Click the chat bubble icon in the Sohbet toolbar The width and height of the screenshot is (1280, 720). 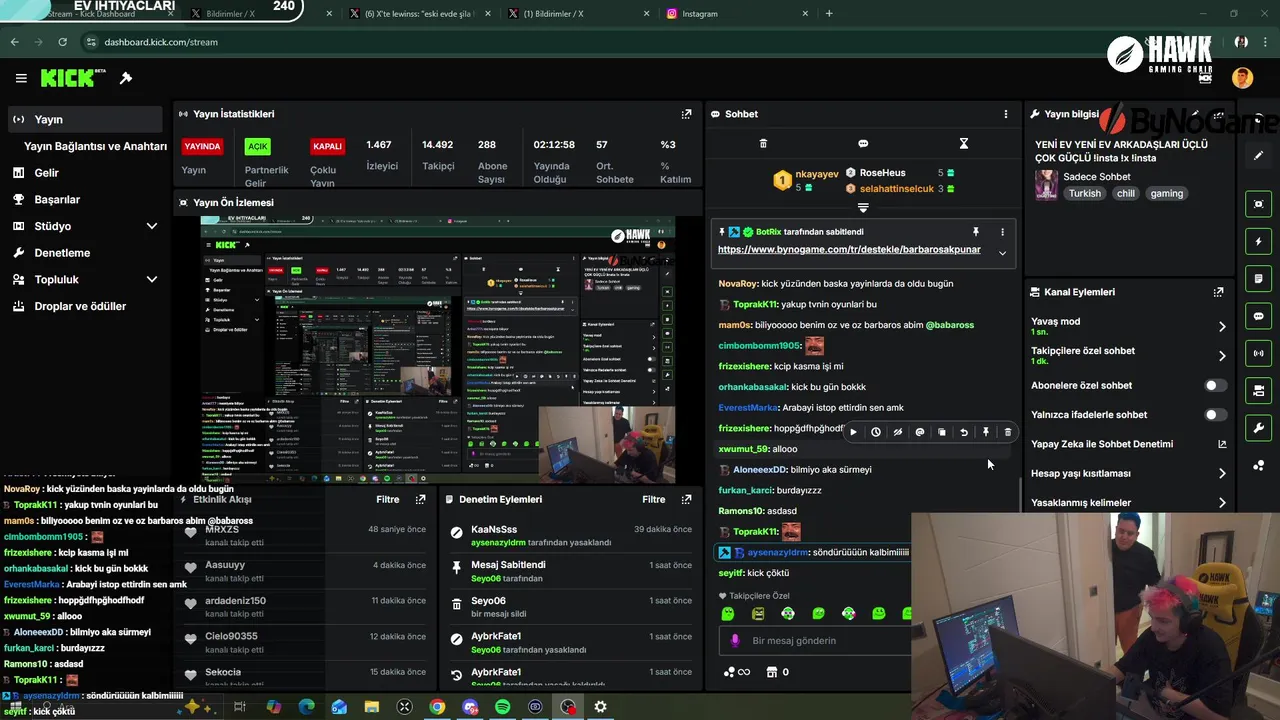[x=863, y=144]
